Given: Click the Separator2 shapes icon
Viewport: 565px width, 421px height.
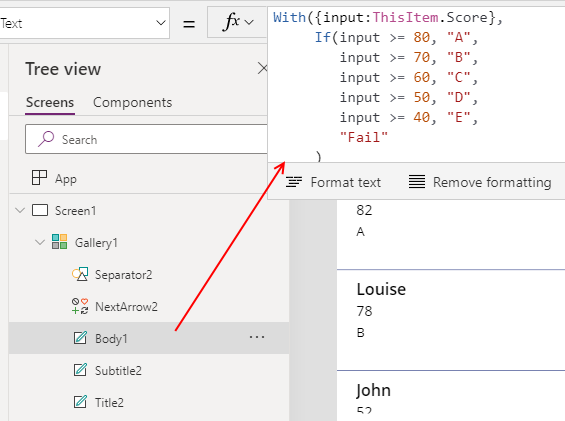Looking at the screenshot, I should pyautogui.click(x=80, y=274).
